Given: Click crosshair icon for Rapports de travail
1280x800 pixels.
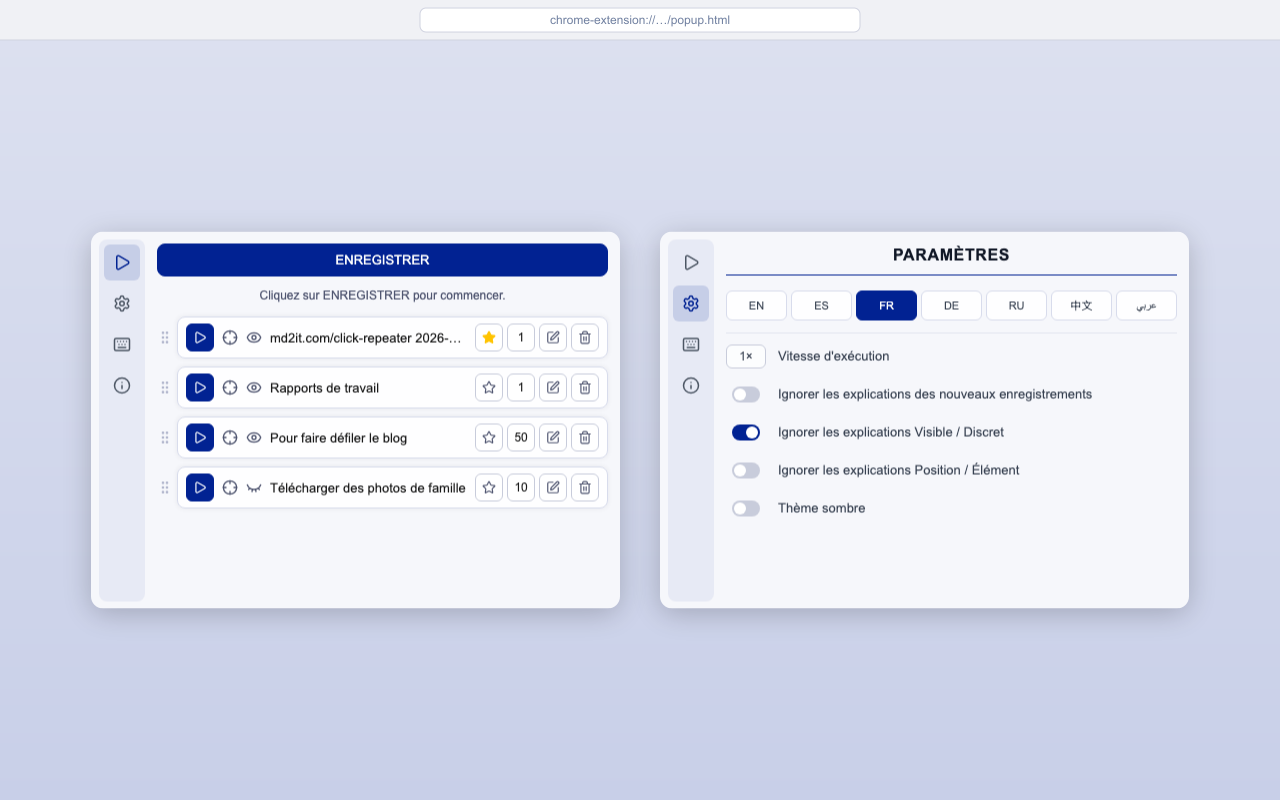Looking at the screenshot, I should 230,388.
